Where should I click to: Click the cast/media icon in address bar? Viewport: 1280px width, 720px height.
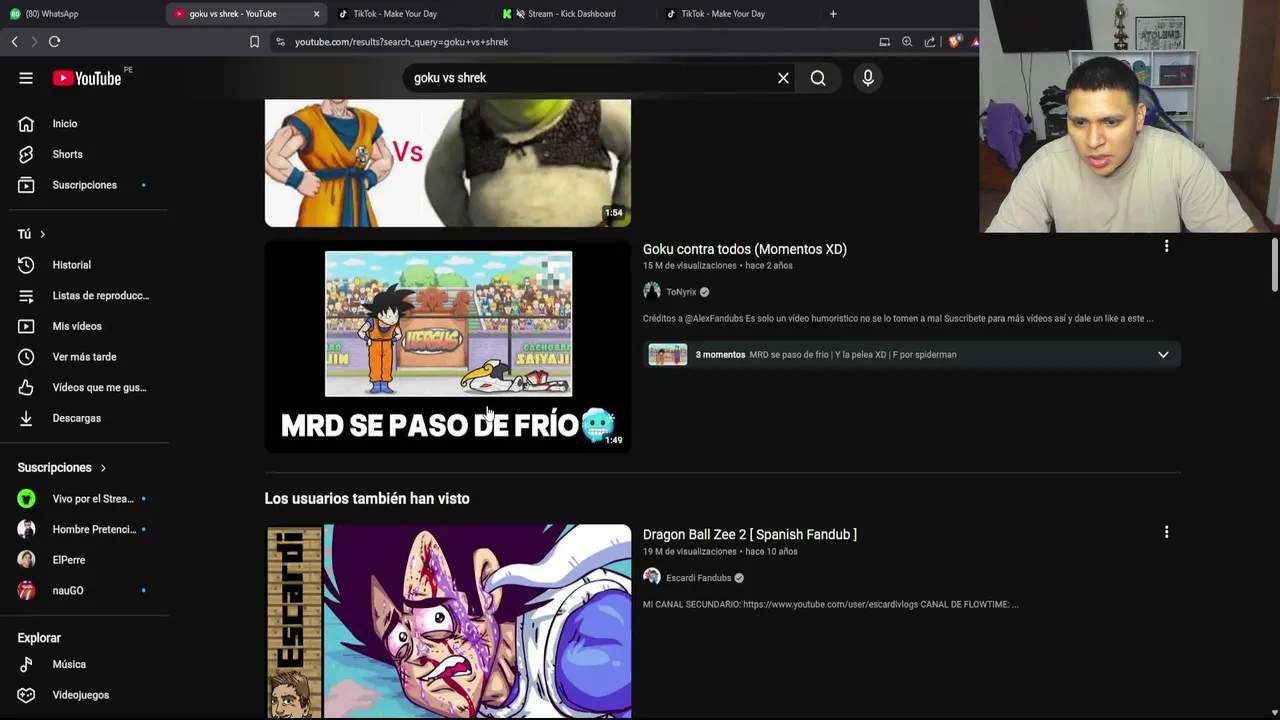[884, 42]
